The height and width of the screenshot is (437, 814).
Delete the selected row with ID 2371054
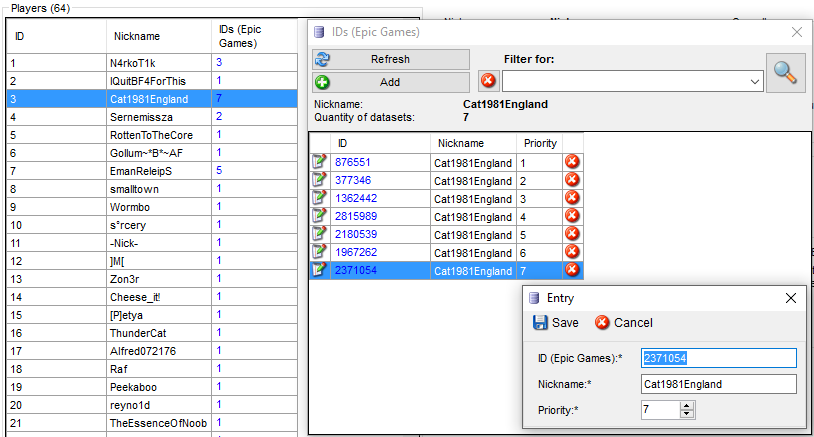(x=572, y=270)
